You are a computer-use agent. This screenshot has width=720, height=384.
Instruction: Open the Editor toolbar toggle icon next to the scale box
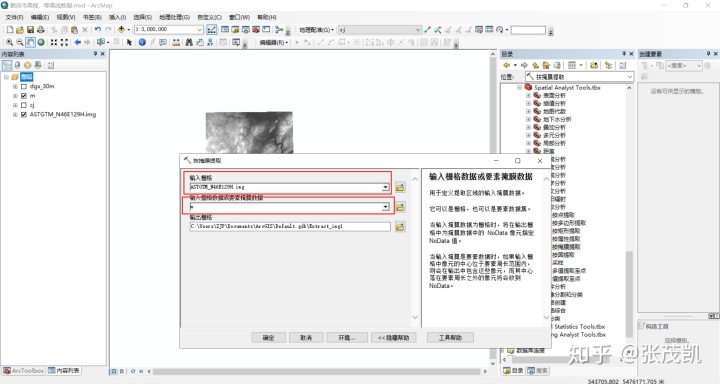(x=212, y=30)
